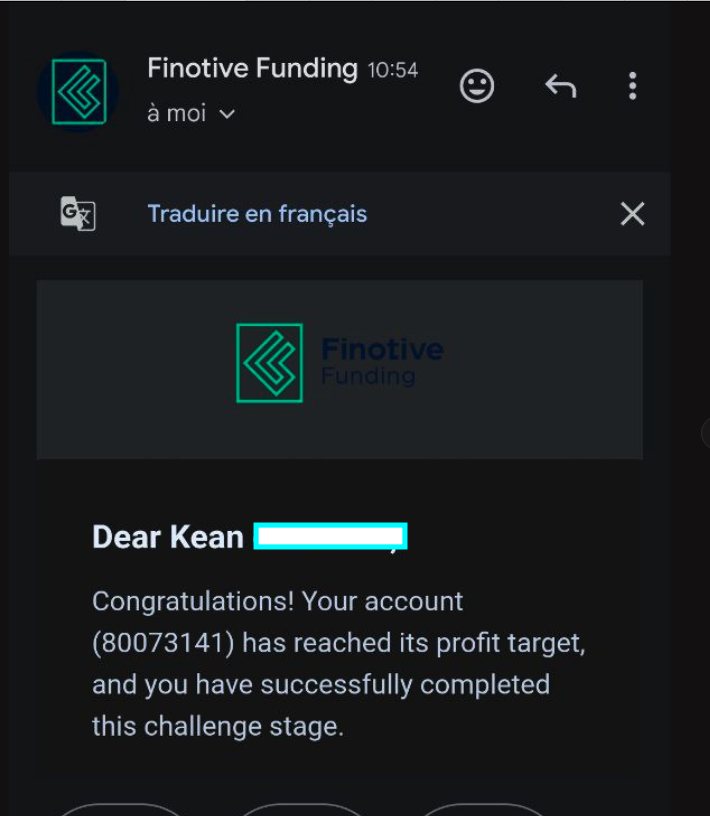Reply to the Finotive Funding email
710x816 pixels.
coord(560,86)
